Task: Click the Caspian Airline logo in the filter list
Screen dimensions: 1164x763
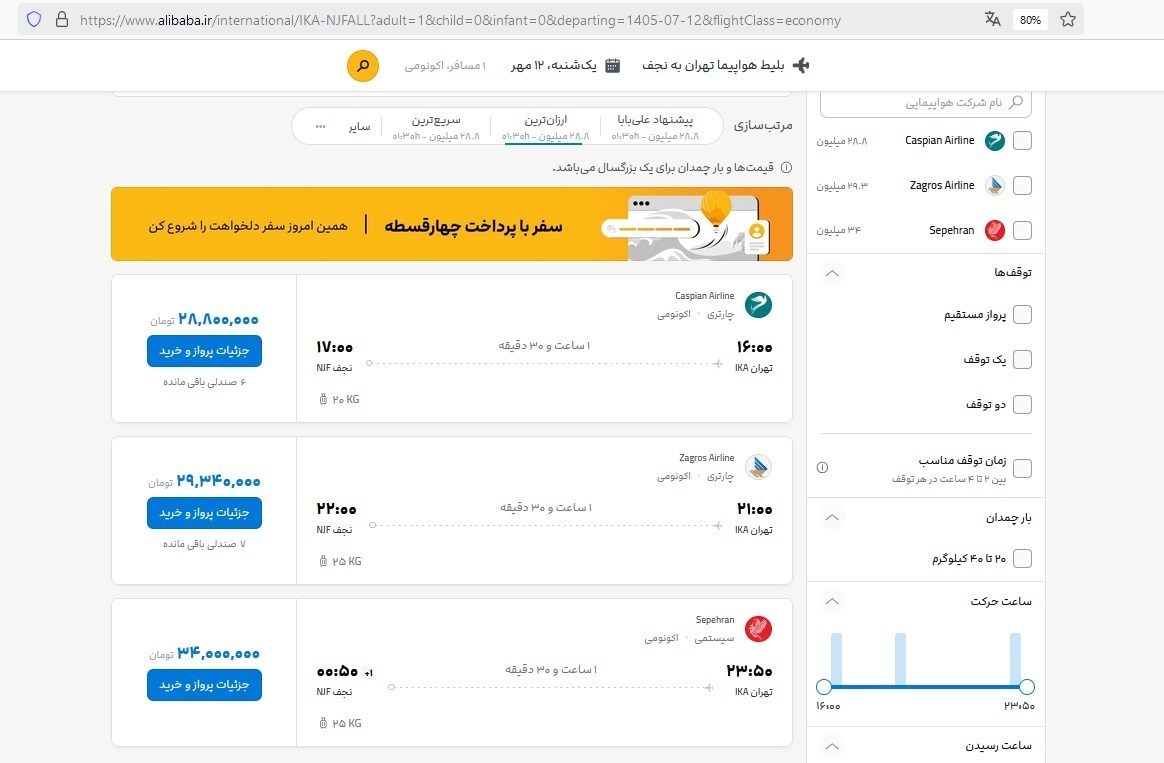Action: coord(995,140)
